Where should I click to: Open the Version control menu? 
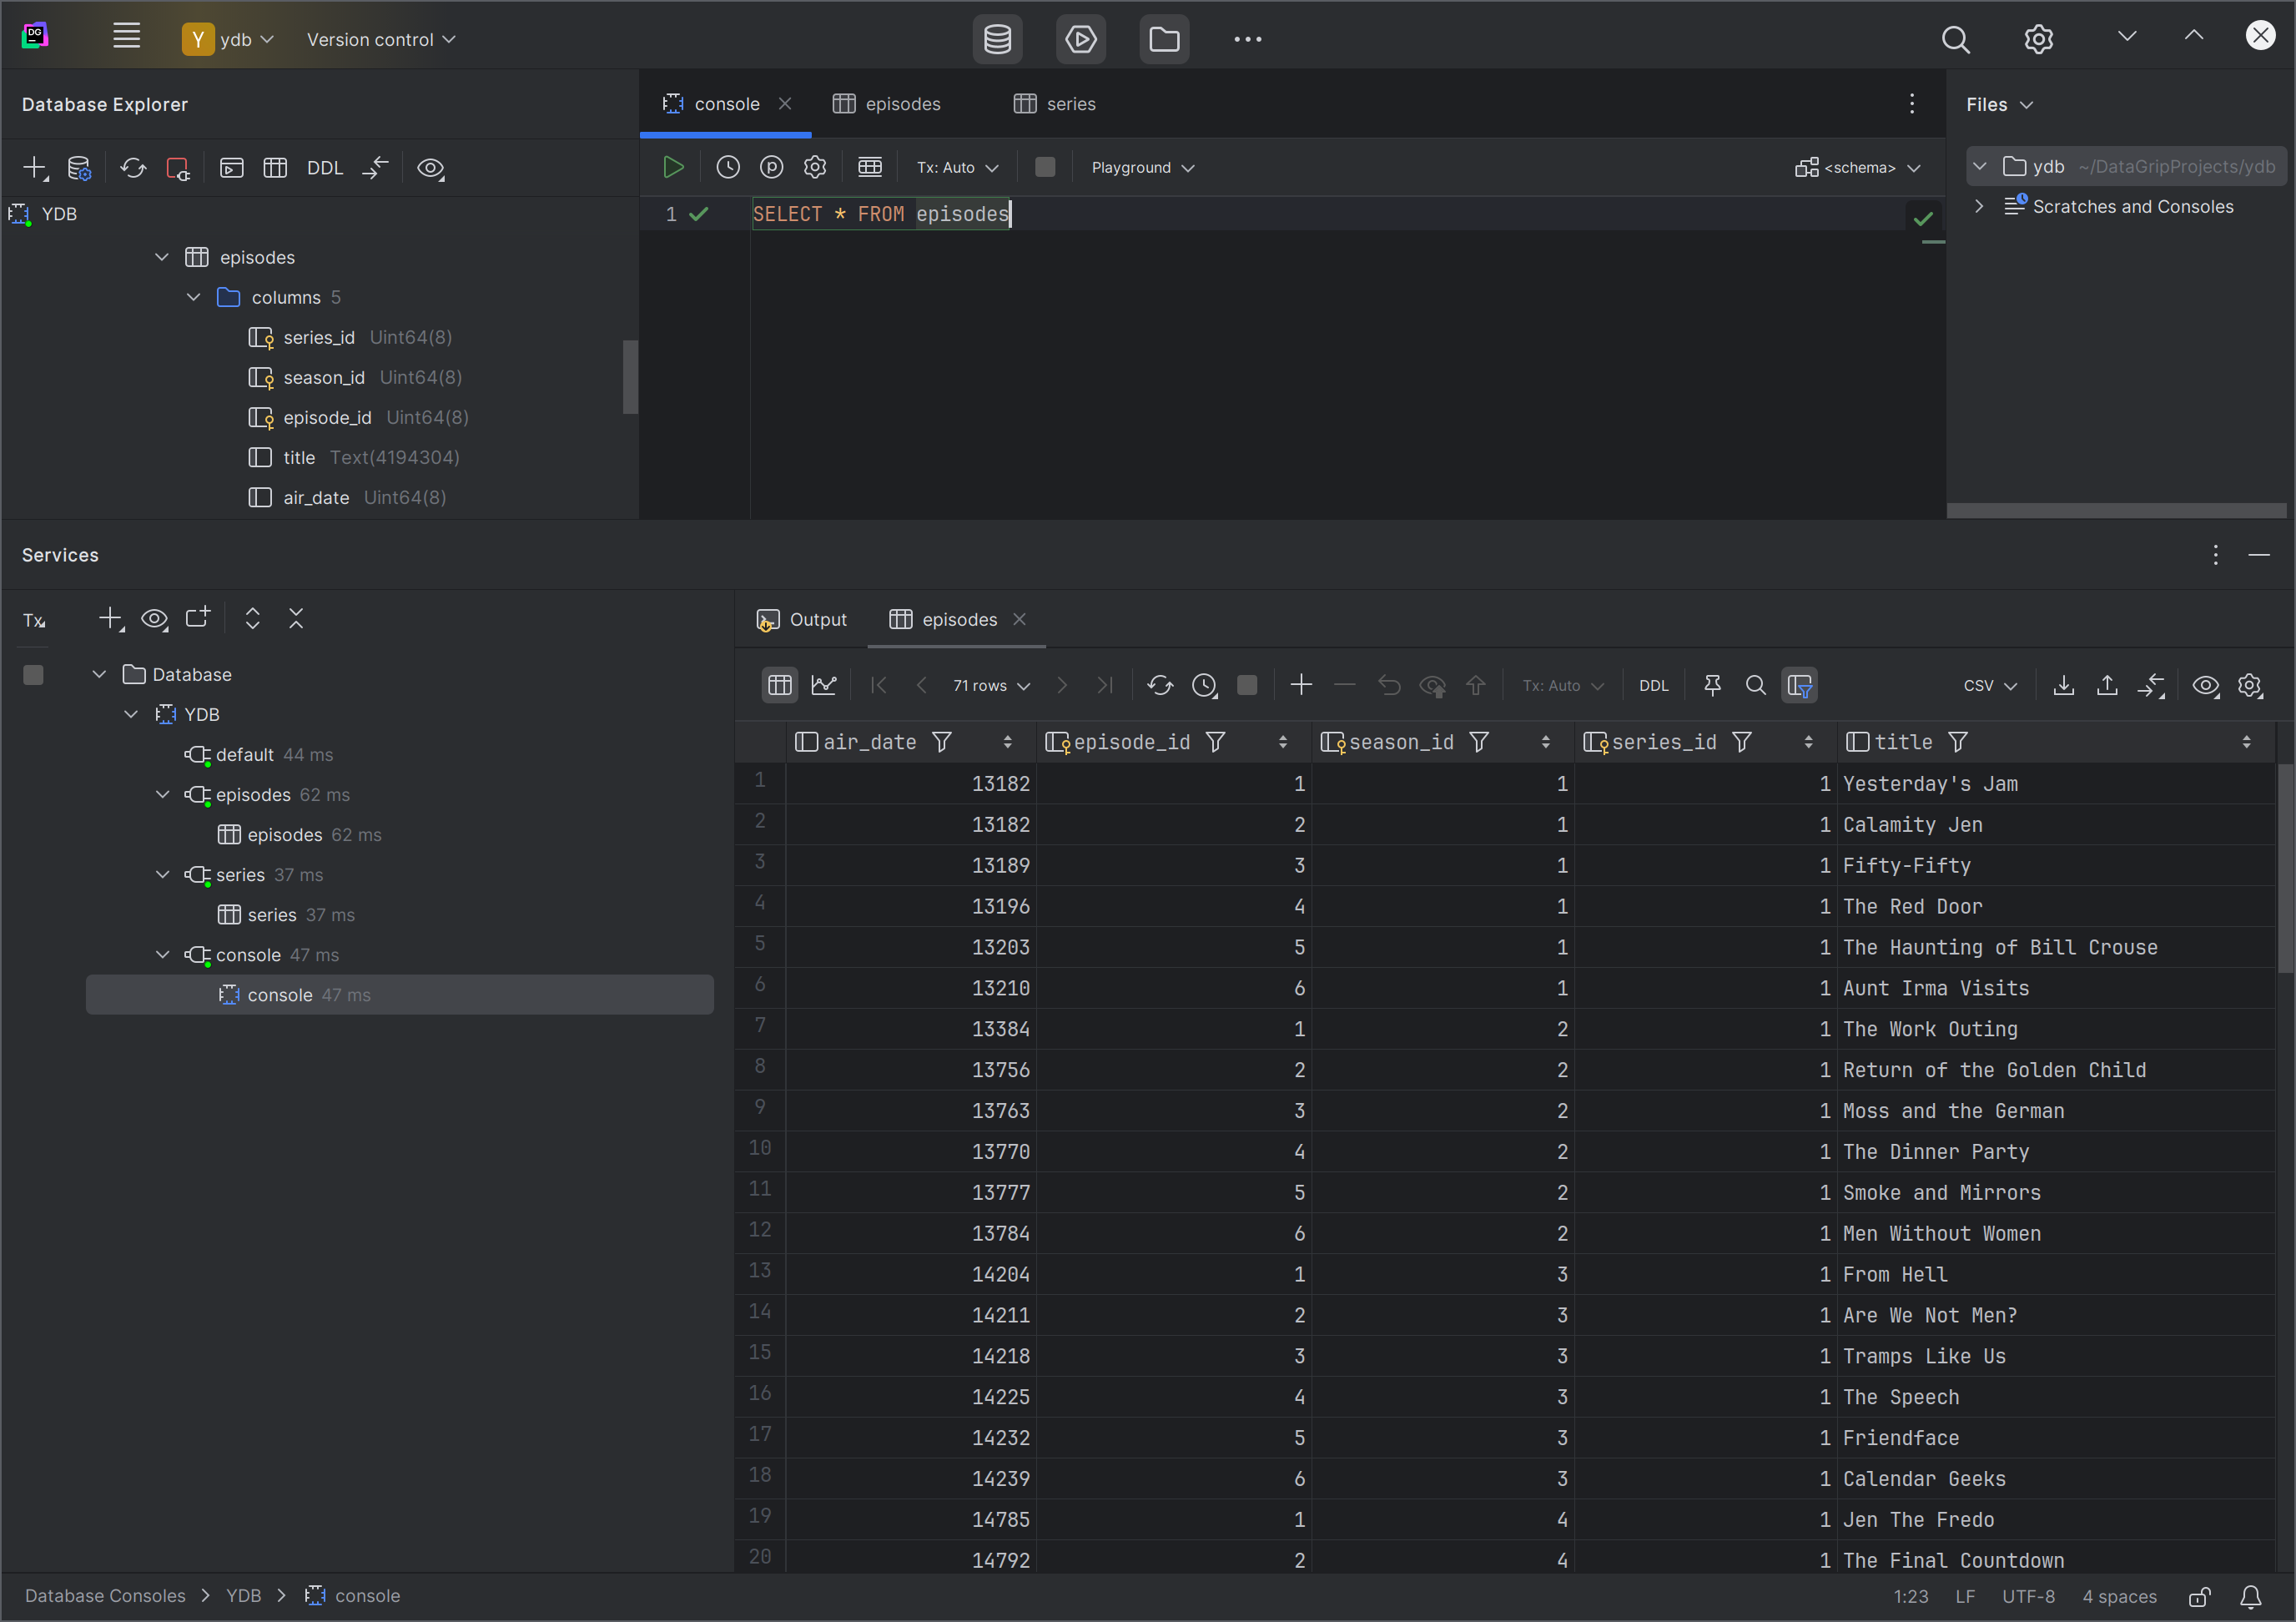380,39
